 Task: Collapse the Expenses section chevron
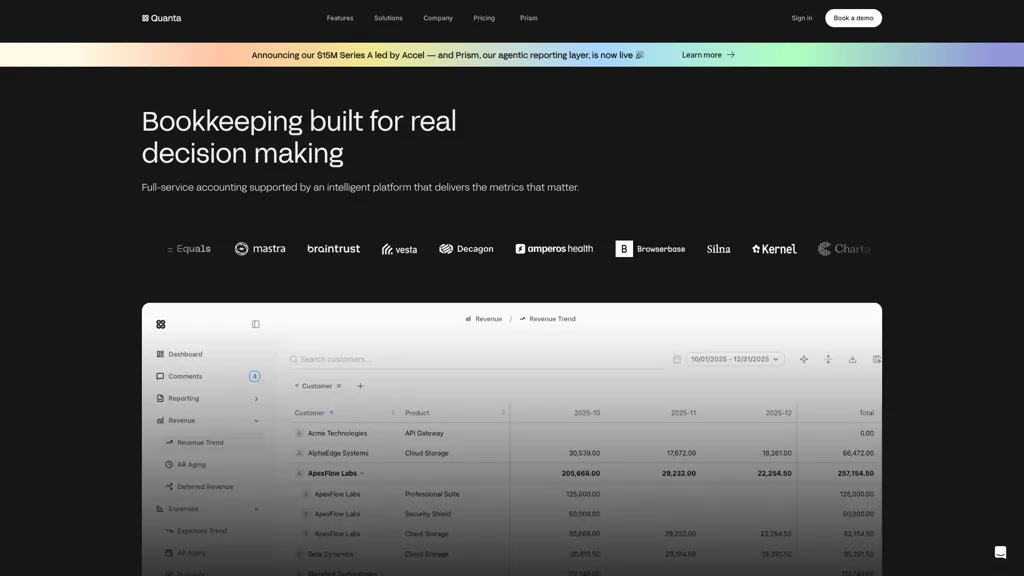point(256,509)
